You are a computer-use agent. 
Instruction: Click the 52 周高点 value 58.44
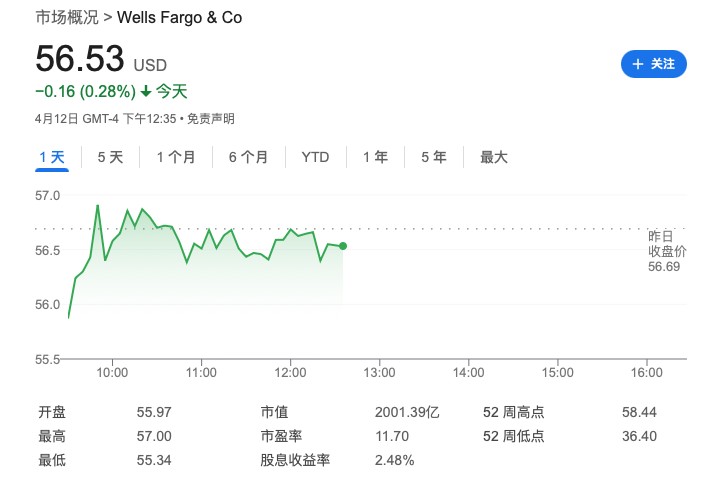click(639, 412)
